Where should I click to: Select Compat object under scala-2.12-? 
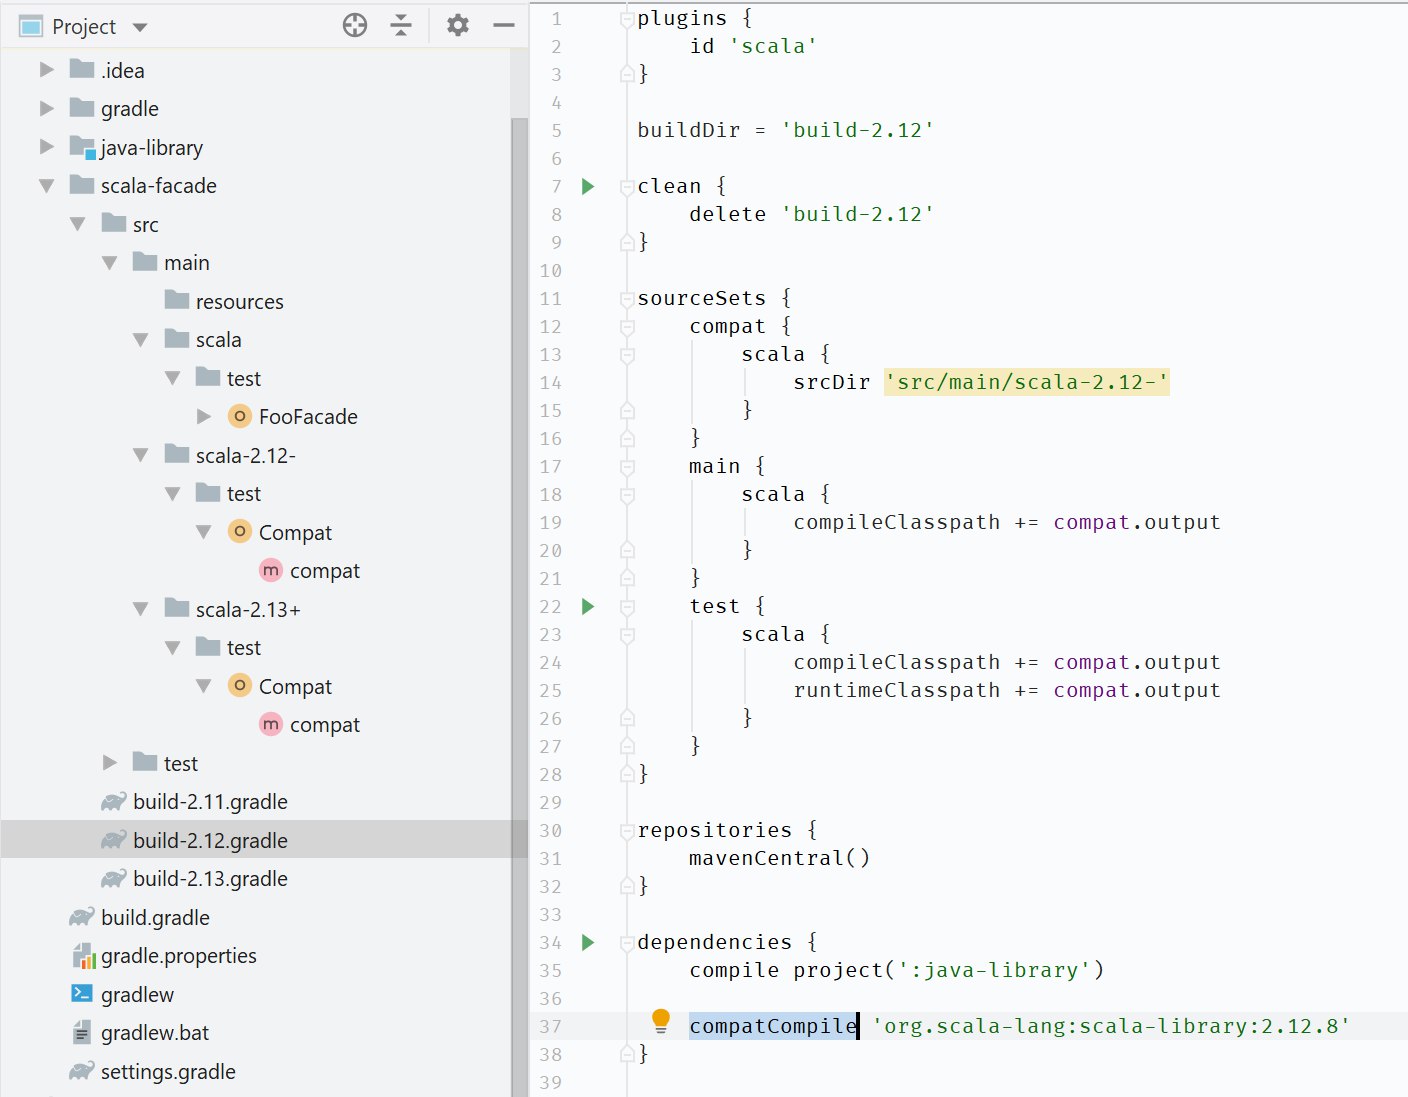pos(279,532)
